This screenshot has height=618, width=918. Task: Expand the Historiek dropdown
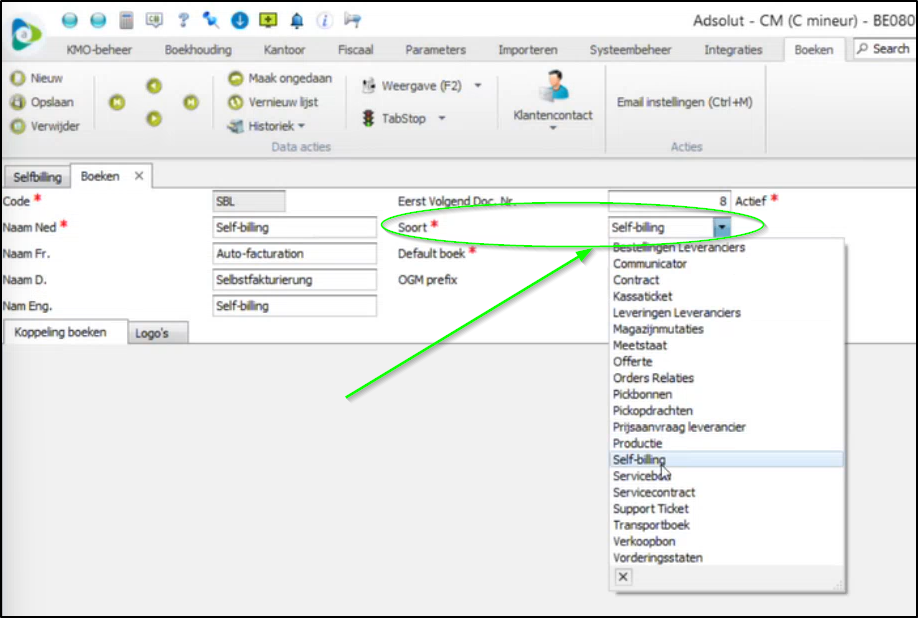tap(301, 127)
